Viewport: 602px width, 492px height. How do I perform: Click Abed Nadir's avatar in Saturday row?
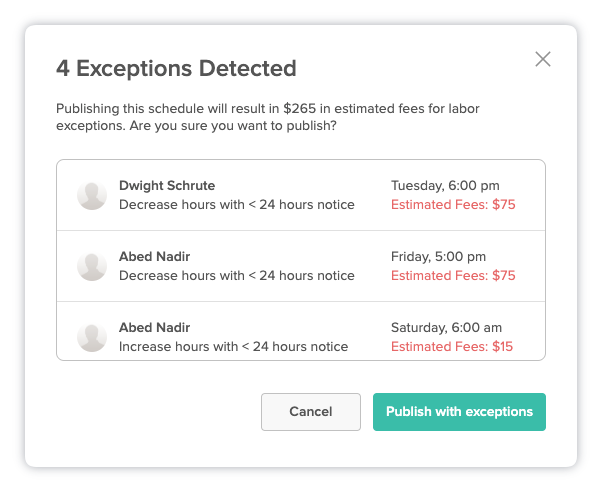92,338
